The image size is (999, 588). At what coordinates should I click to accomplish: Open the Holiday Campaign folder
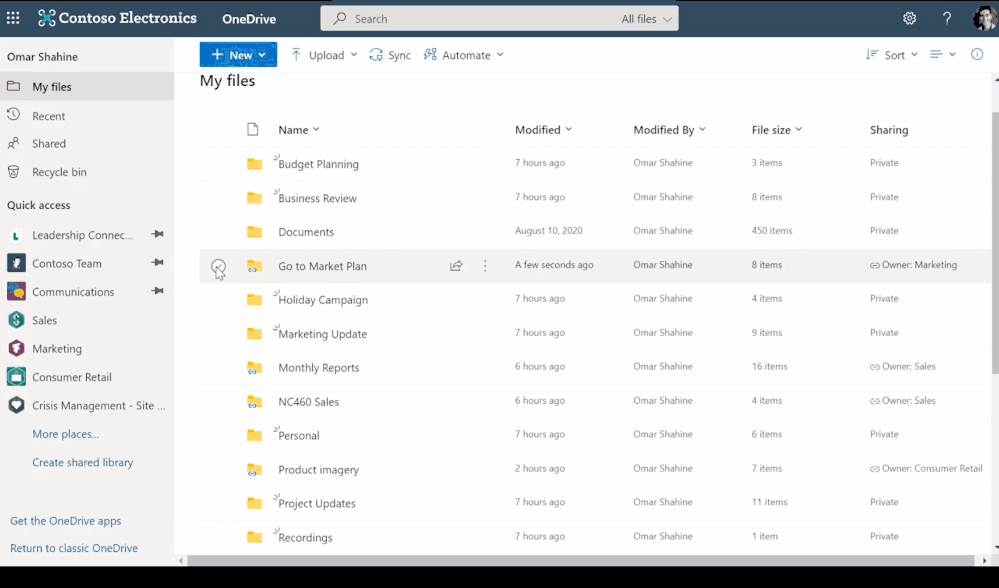[x=323, y=300]
